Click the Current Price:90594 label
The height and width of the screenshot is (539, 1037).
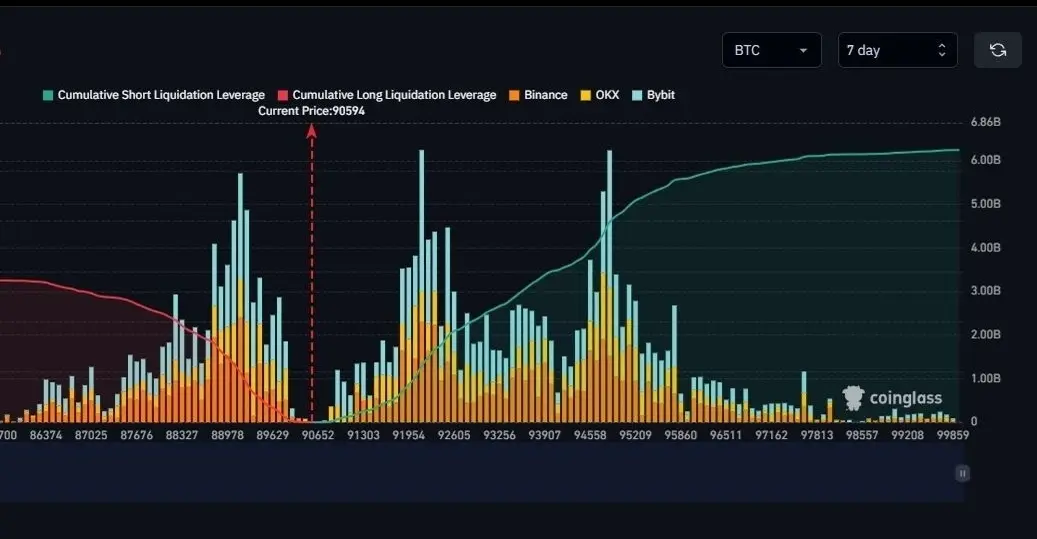coord(311,111)
